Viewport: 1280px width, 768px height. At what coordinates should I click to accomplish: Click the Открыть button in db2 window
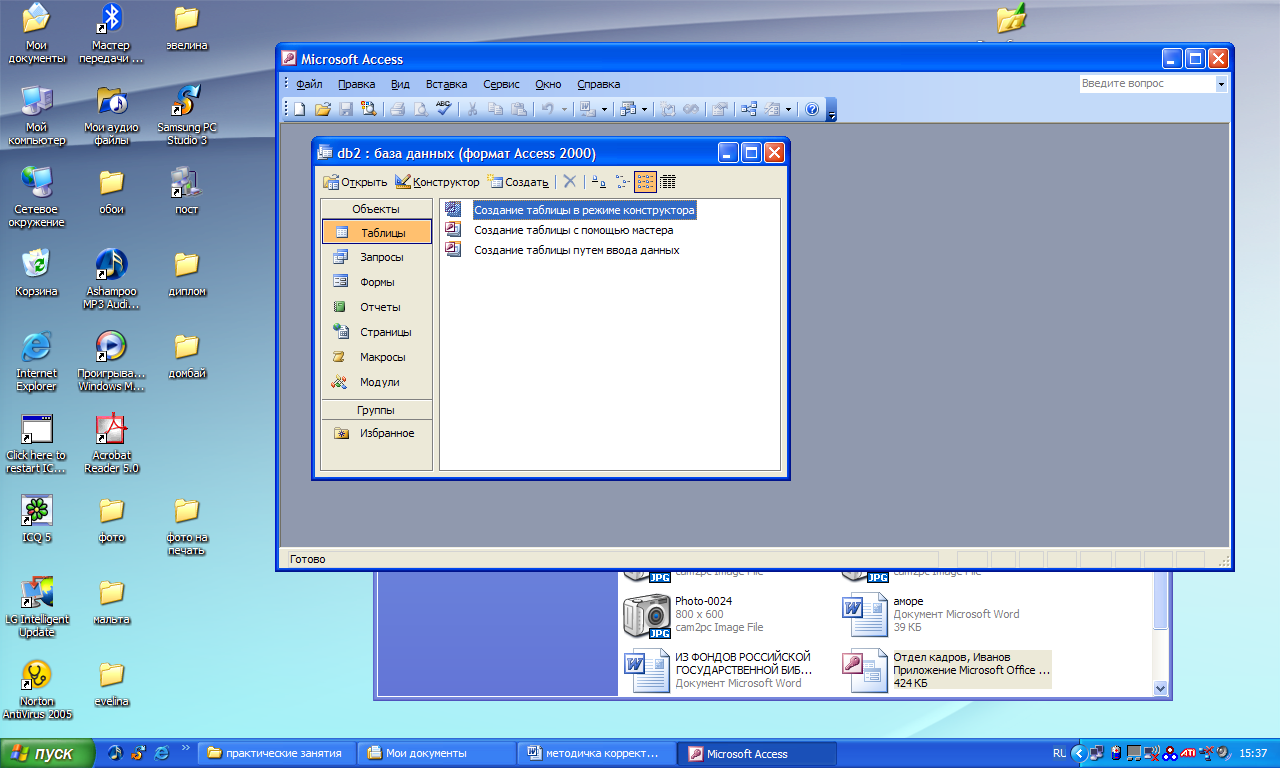[x=355, y=181]
